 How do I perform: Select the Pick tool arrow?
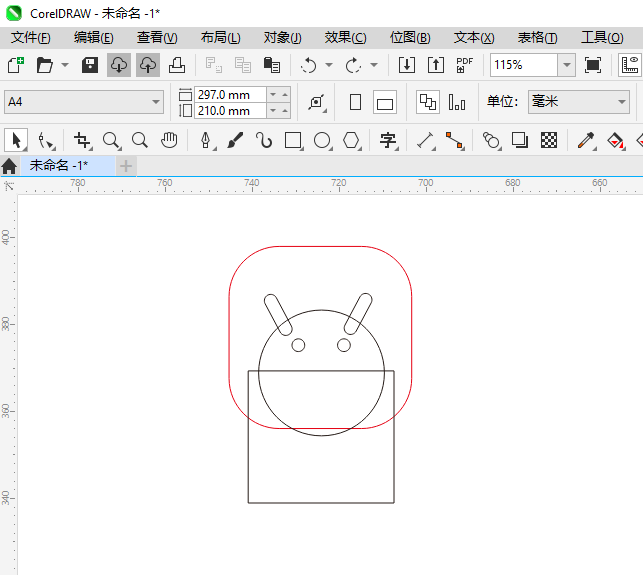(x=16, y=140)
